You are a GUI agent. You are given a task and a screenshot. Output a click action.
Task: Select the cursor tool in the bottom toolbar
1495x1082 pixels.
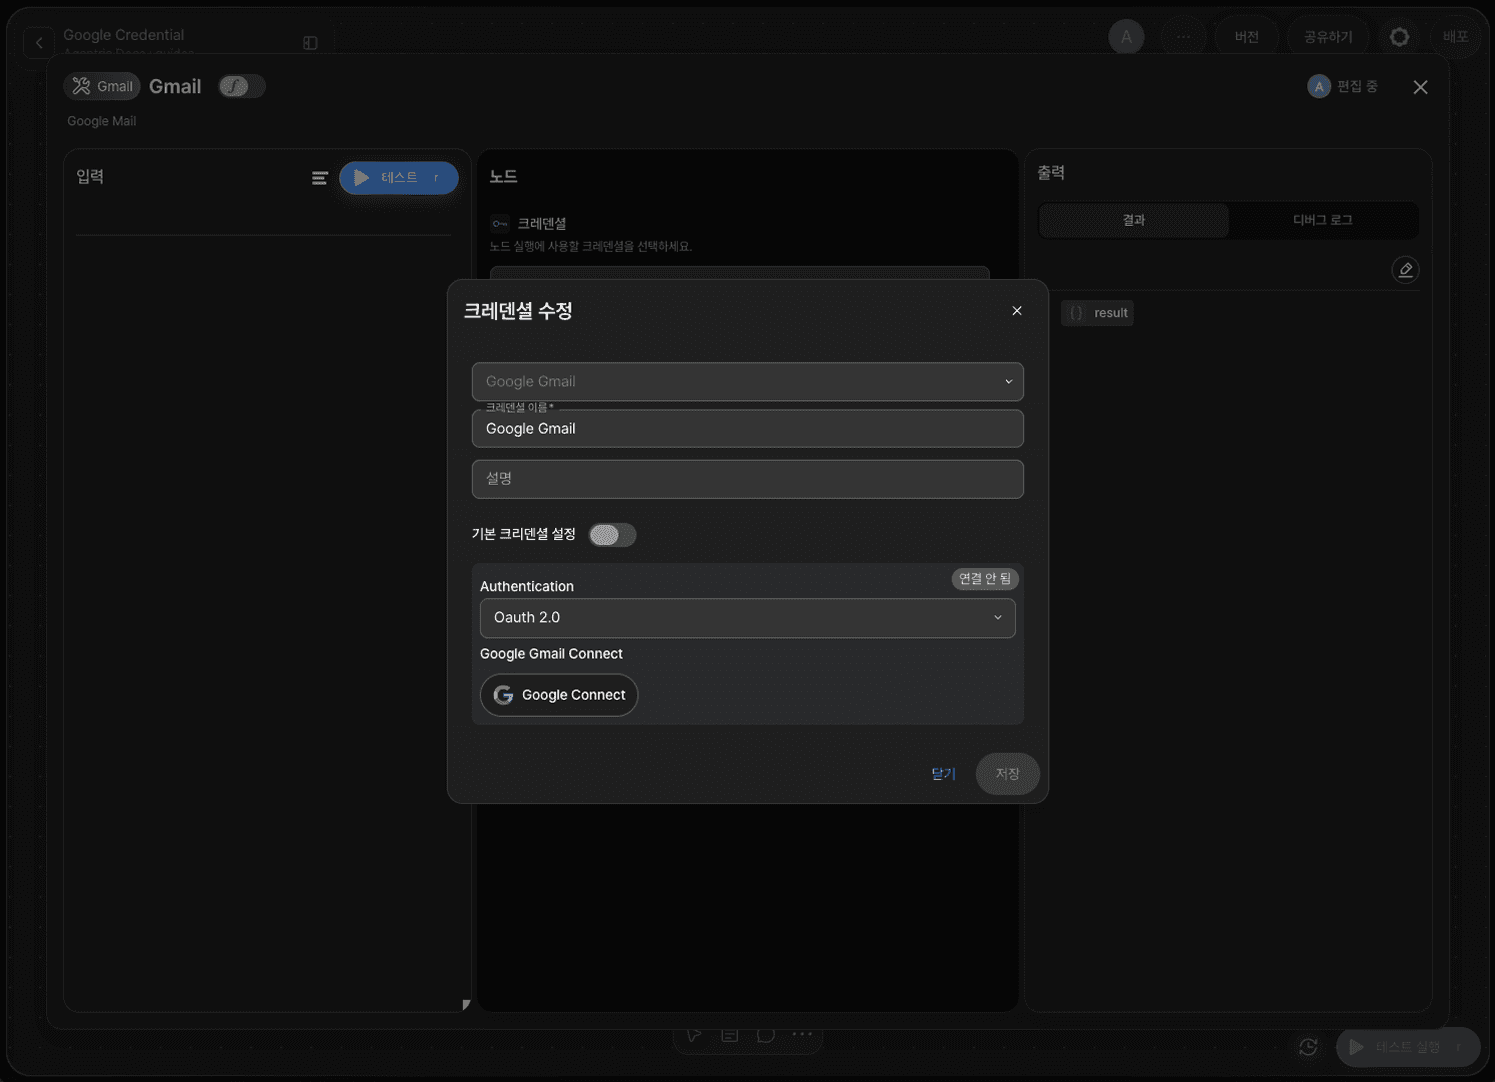[x=694, y=1035]
